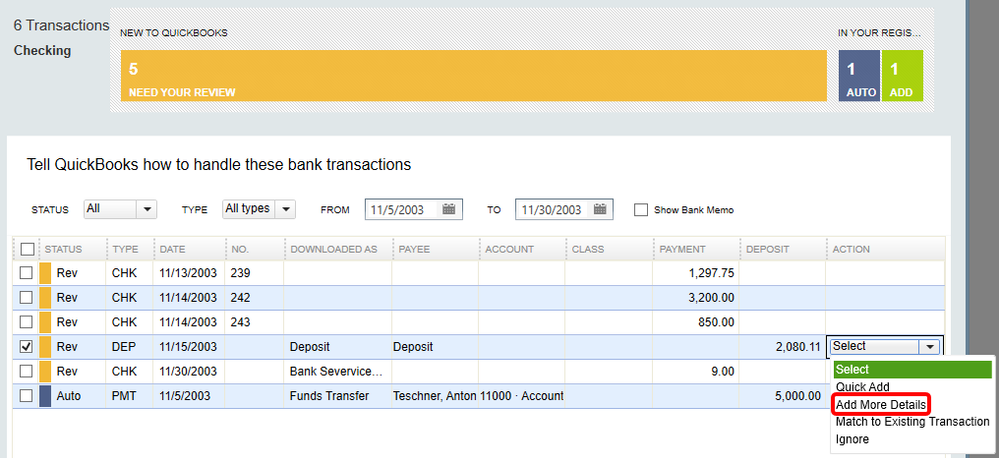Click payment amount 1,297.75
Screen dimensions: 999x458
(x=712, y=273)
